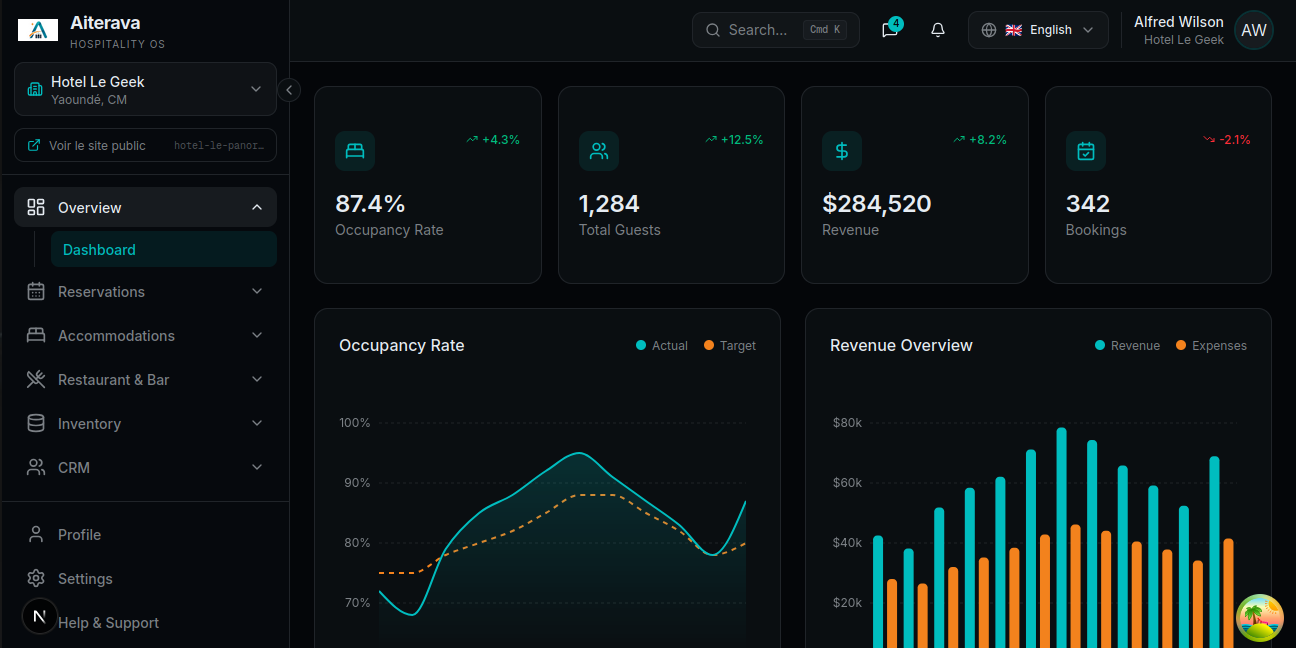The image size is (1296, 648).
Task: Click the Next.js round N badge
Action: [x=40, y=616]
